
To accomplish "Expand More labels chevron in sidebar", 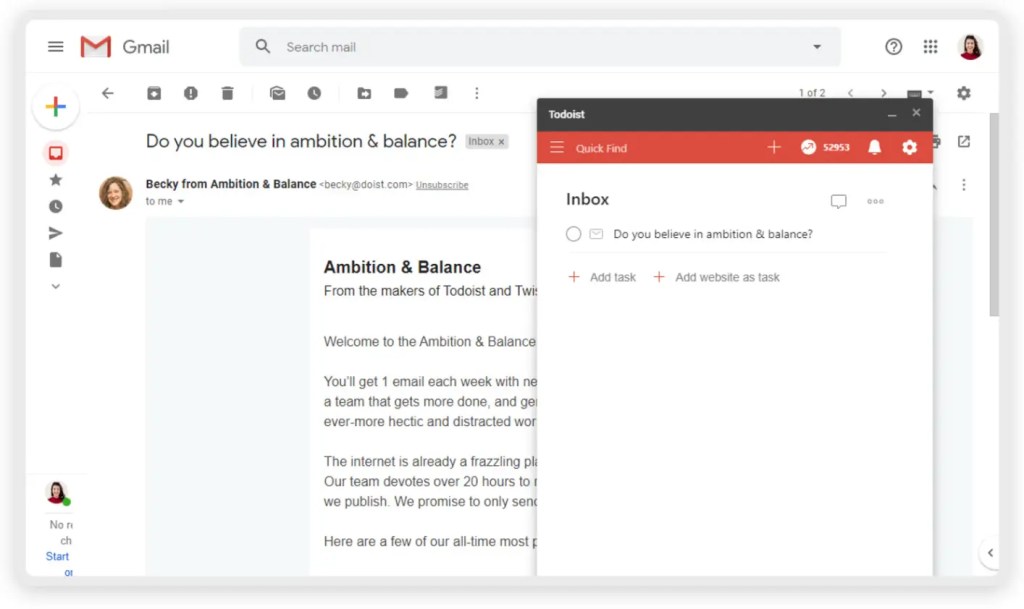I will [x=56, y=286].
